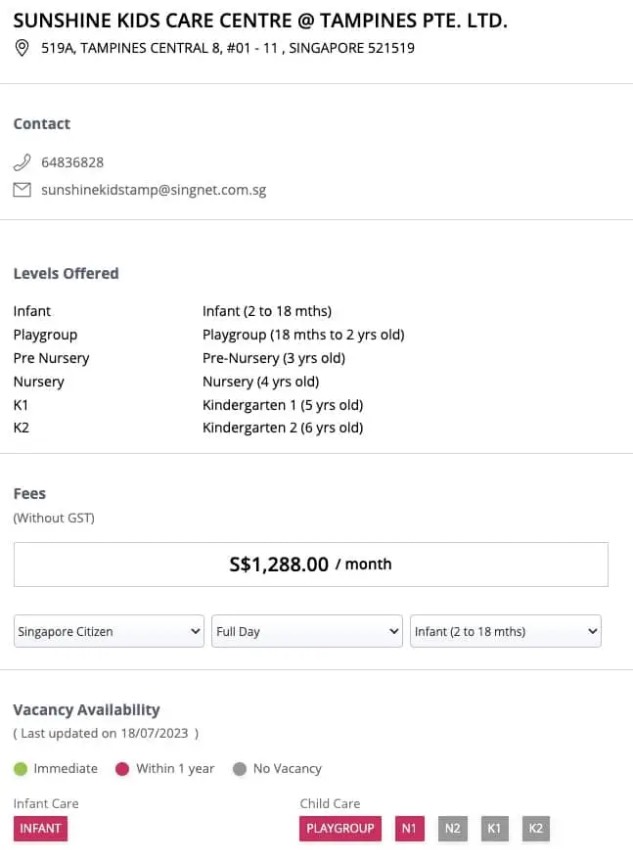
Task: Click the Fees heading
Action: [29, 493]
